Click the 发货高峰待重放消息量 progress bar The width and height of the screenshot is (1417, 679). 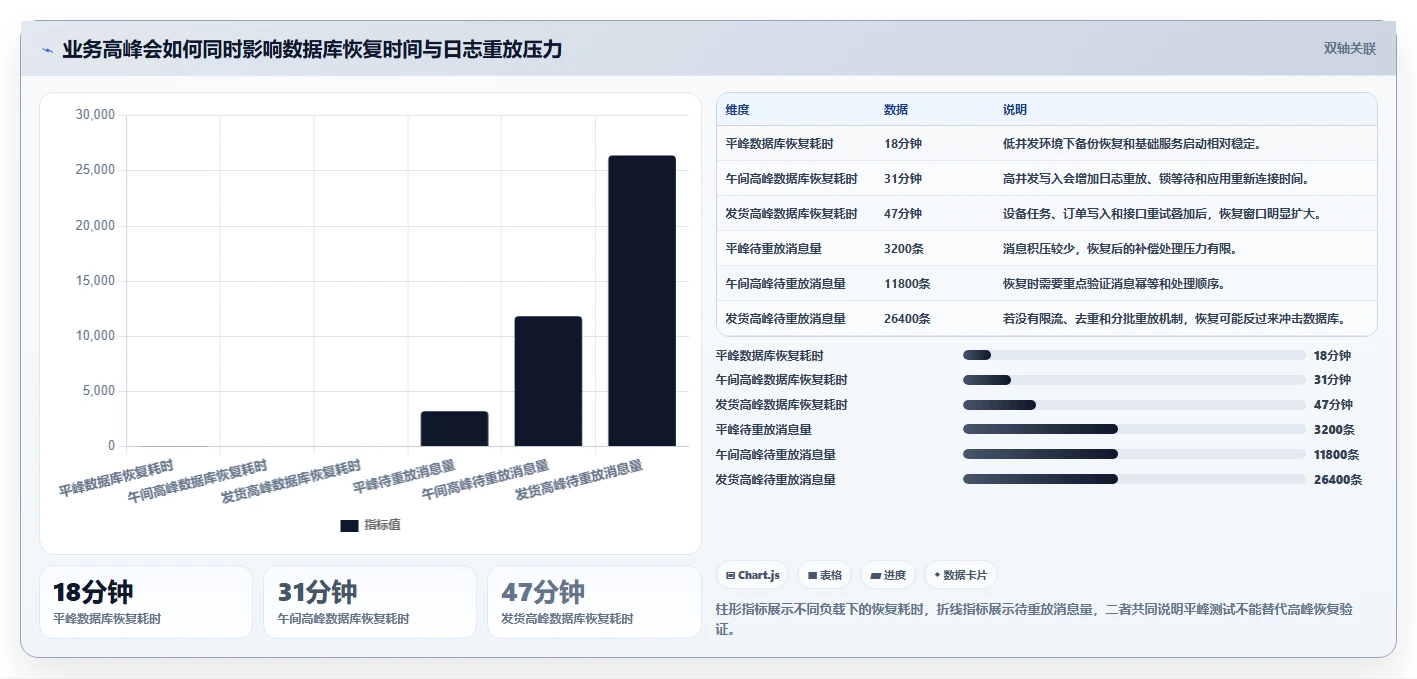(1134, 479)
